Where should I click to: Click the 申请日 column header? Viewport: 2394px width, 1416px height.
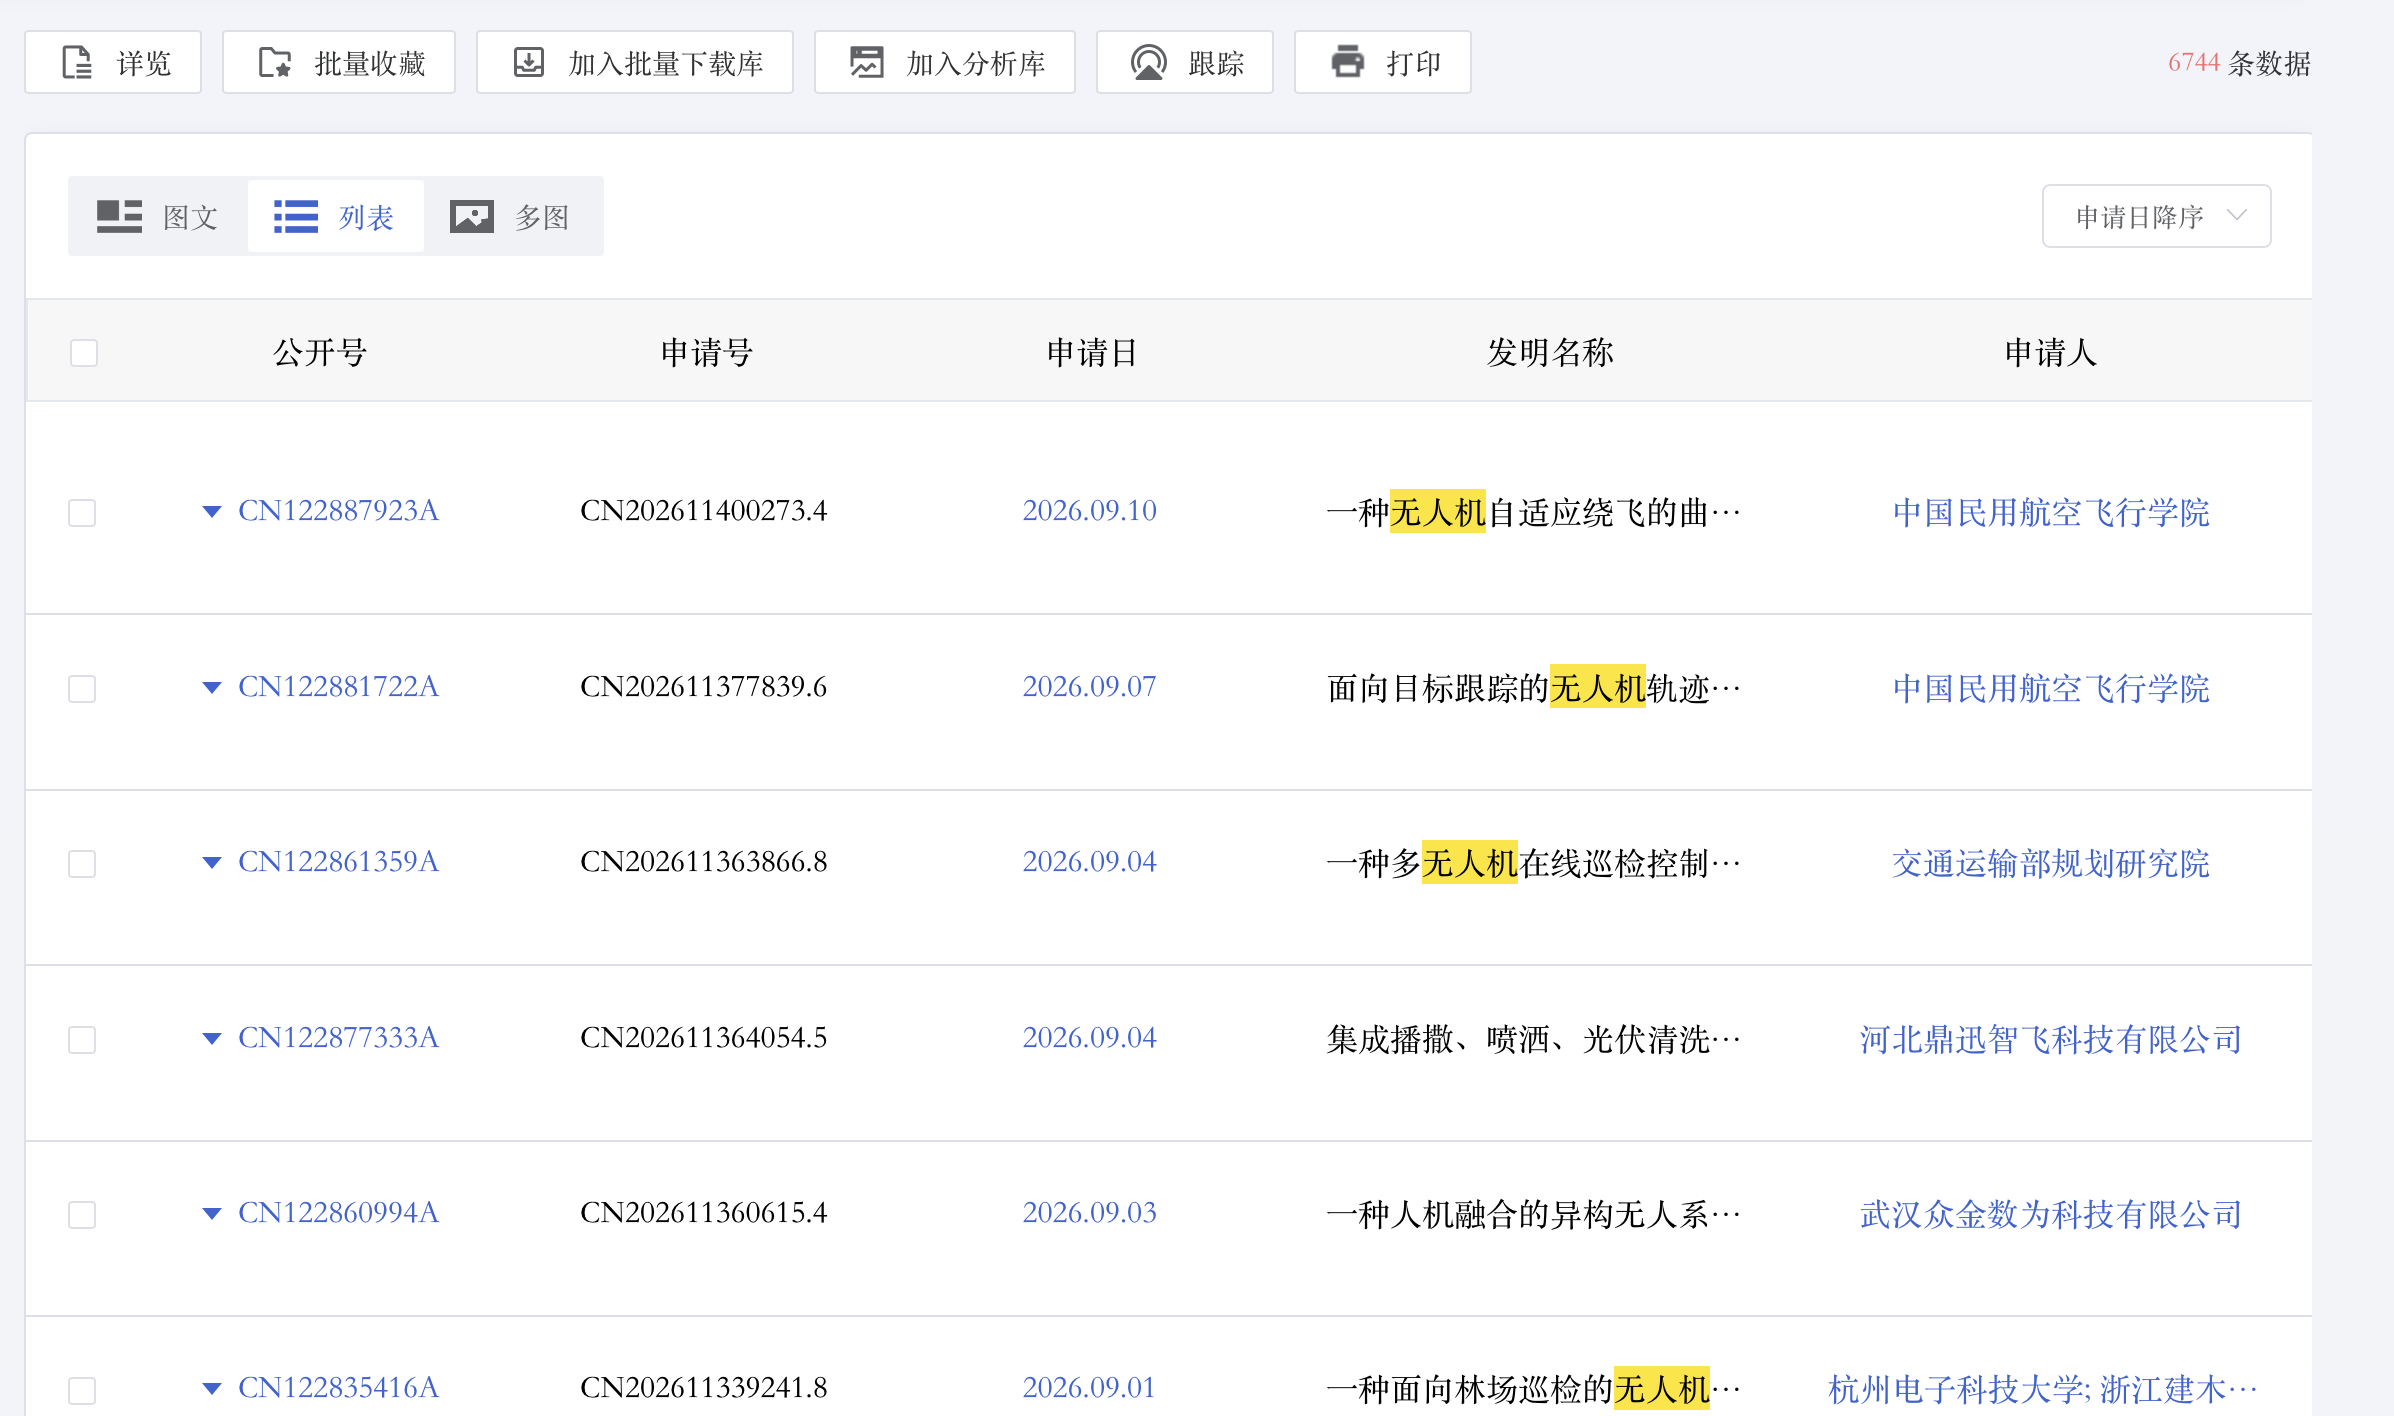point(1091,352)
